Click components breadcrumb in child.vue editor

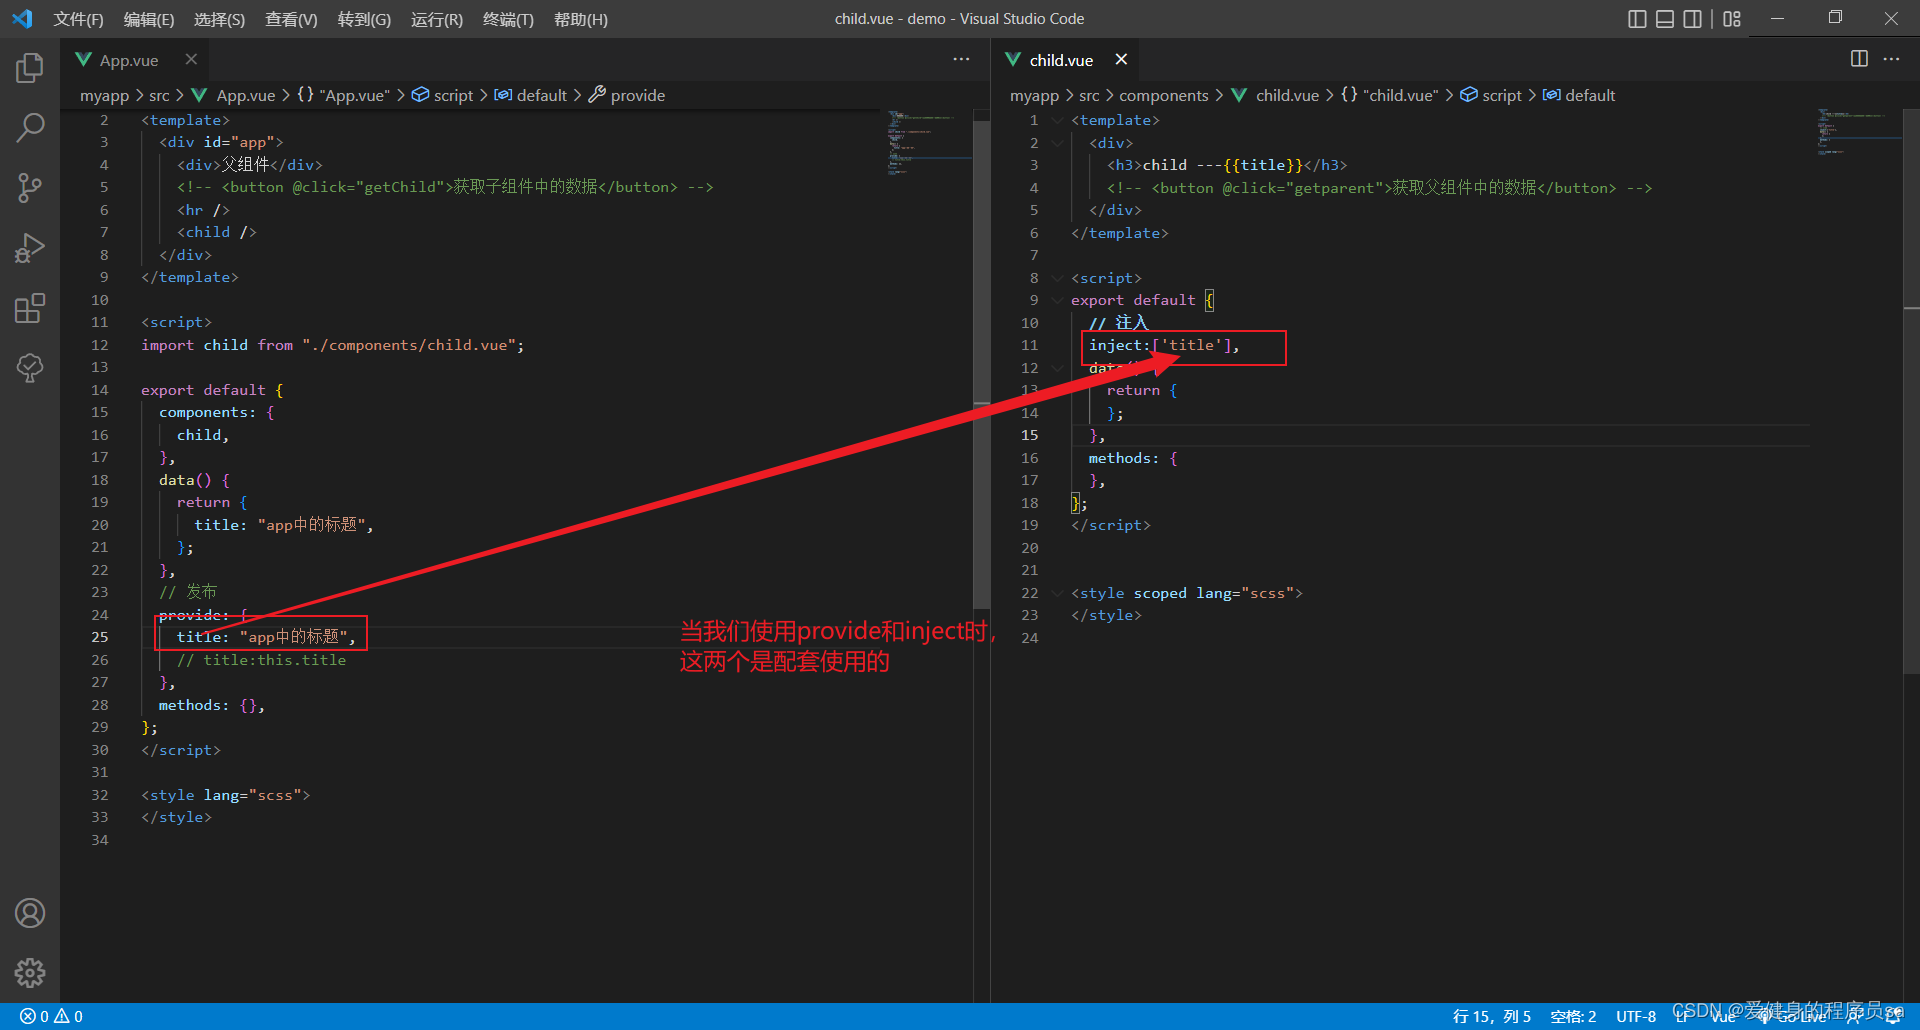[x=1164, y=95]
